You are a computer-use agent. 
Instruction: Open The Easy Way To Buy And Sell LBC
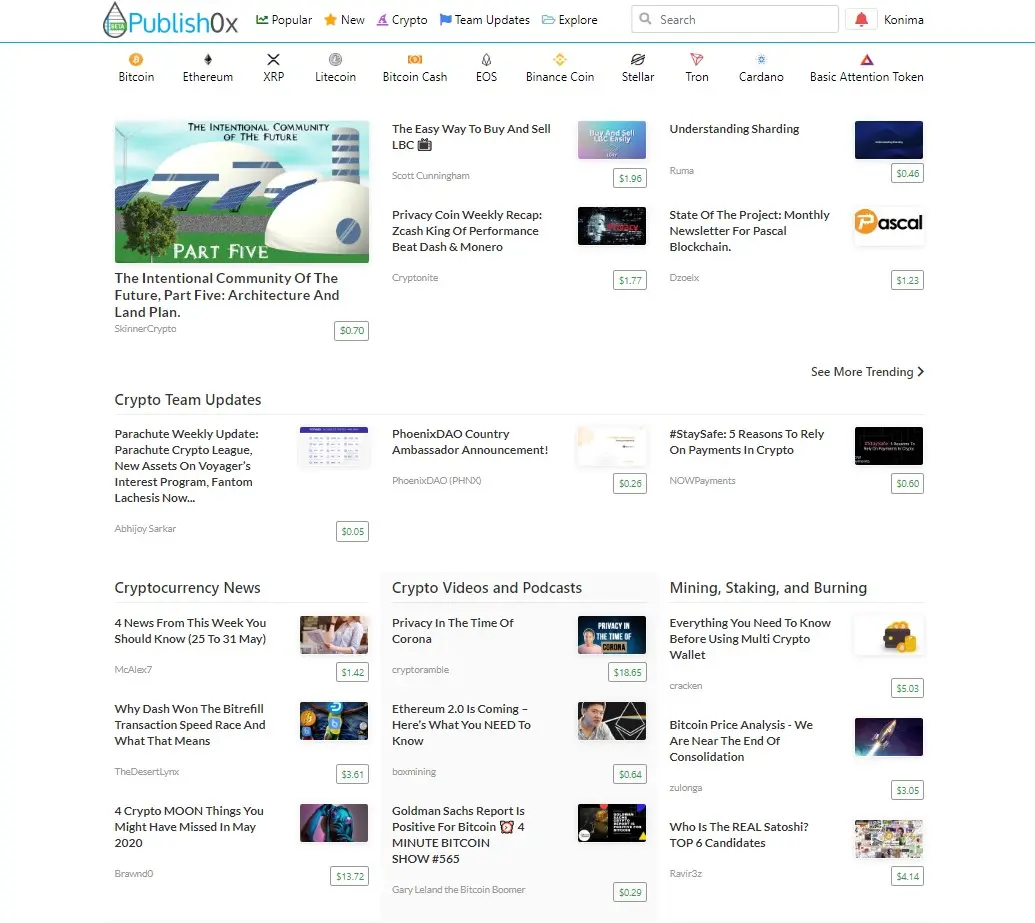pyautogui.click(x=471, y=137)
